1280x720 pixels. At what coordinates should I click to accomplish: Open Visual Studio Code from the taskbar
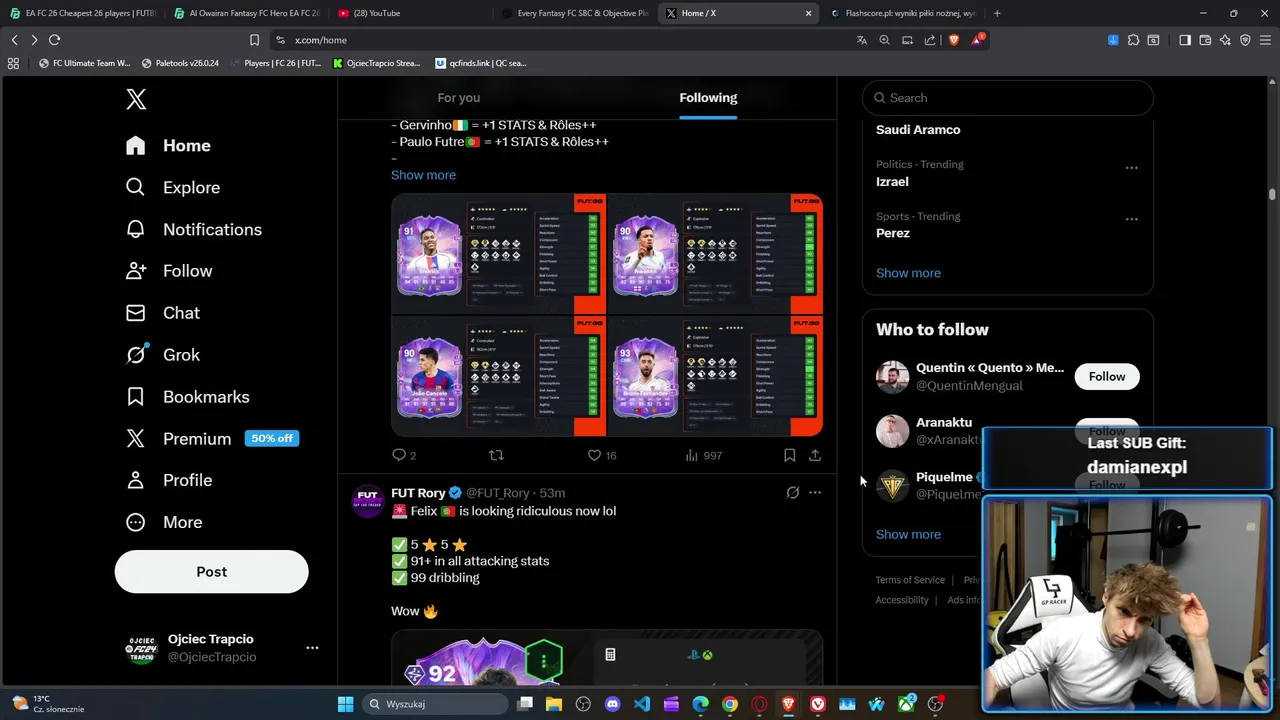[x=642, y=704]
